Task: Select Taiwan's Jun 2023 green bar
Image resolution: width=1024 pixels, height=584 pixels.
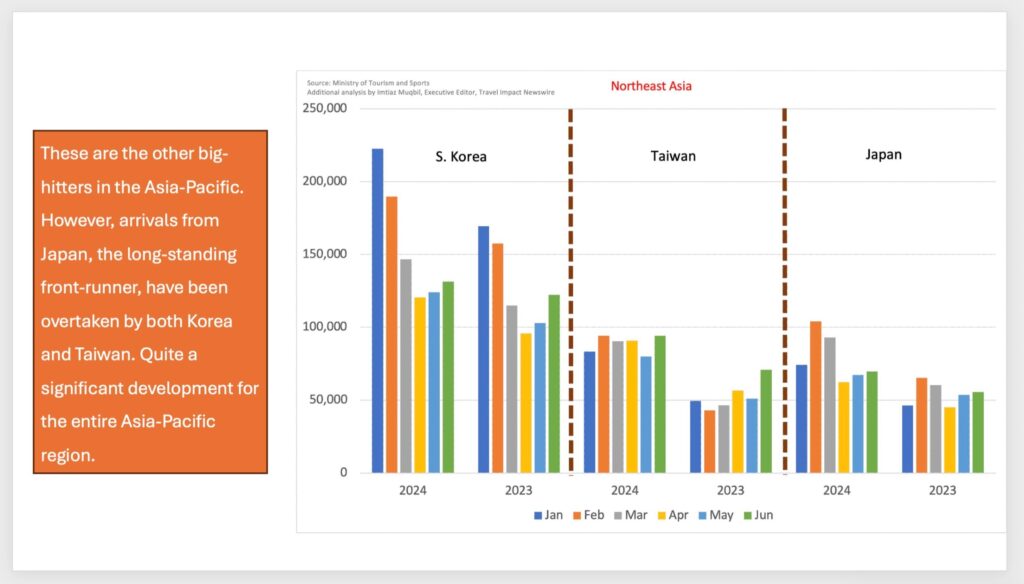Action: coord(766,421)
